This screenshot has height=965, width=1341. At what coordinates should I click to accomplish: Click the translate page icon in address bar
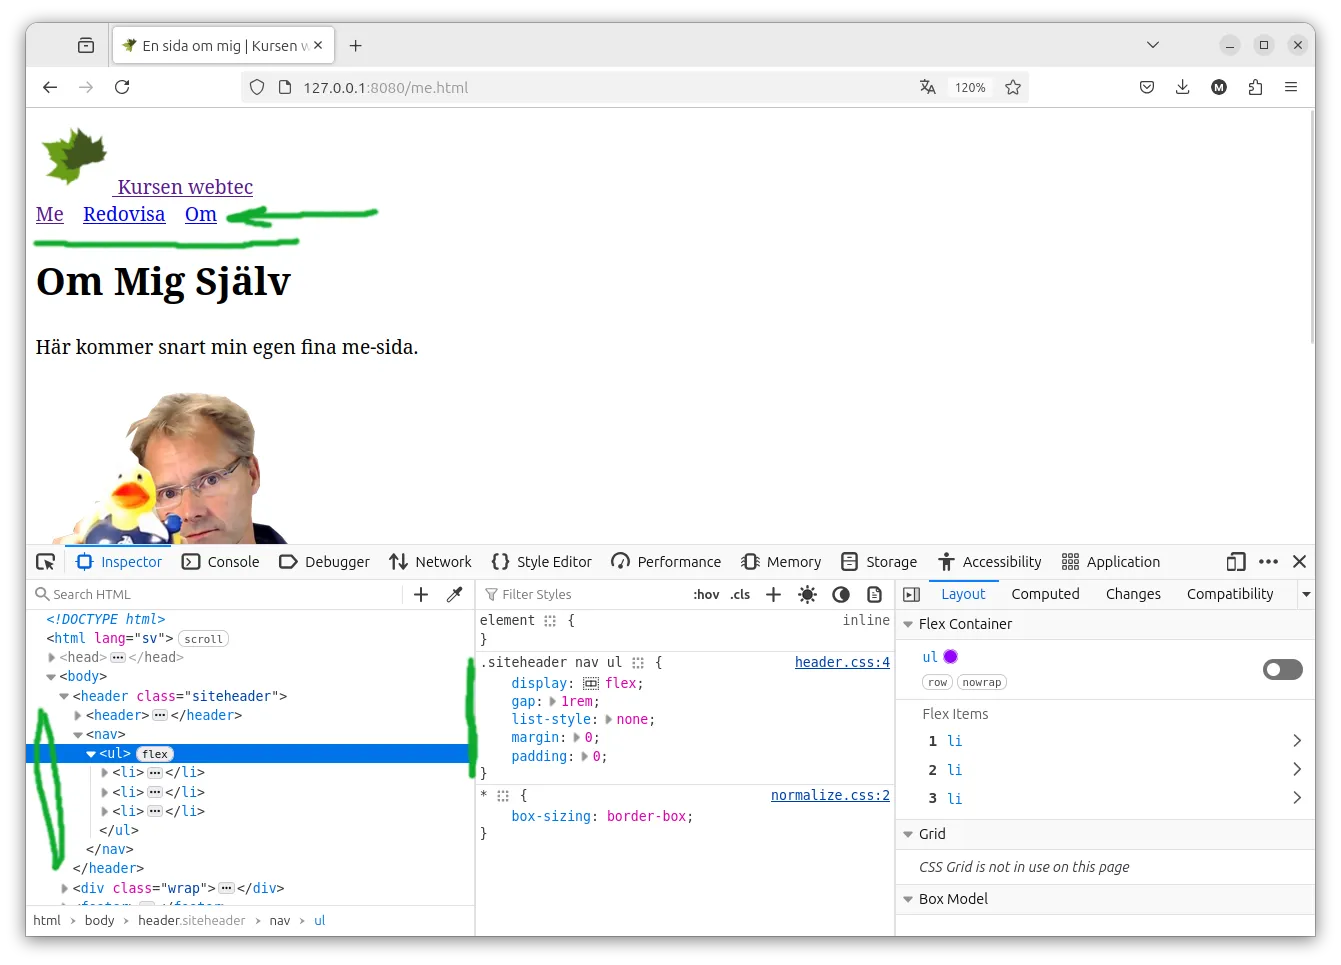pos(928,87)
